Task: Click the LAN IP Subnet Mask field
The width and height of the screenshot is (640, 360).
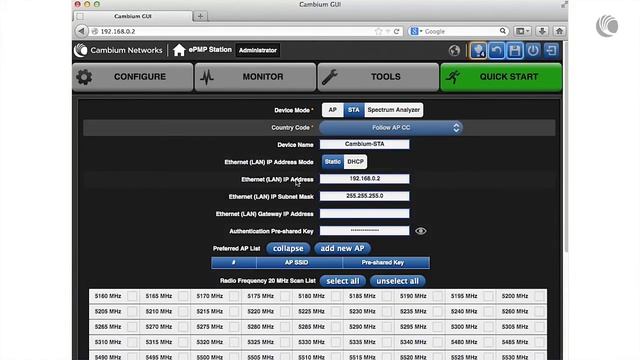Action: 364,196
